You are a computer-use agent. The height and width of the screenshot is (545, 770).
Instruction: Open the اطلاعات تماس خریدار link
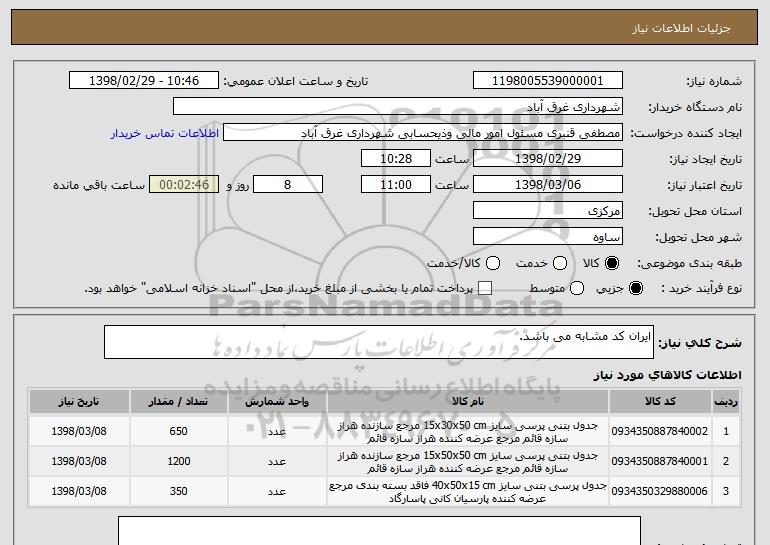pos(165,133)
